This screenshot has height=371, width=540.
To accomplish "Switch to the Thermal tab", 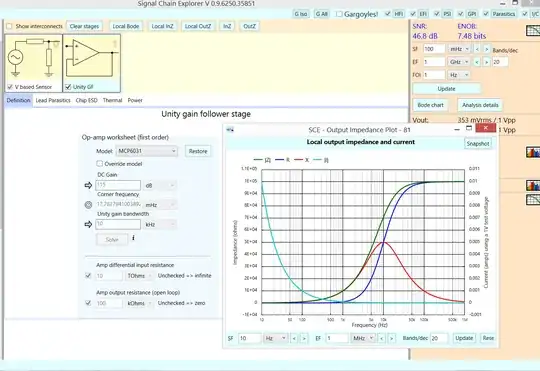I will tap(112, 100).
